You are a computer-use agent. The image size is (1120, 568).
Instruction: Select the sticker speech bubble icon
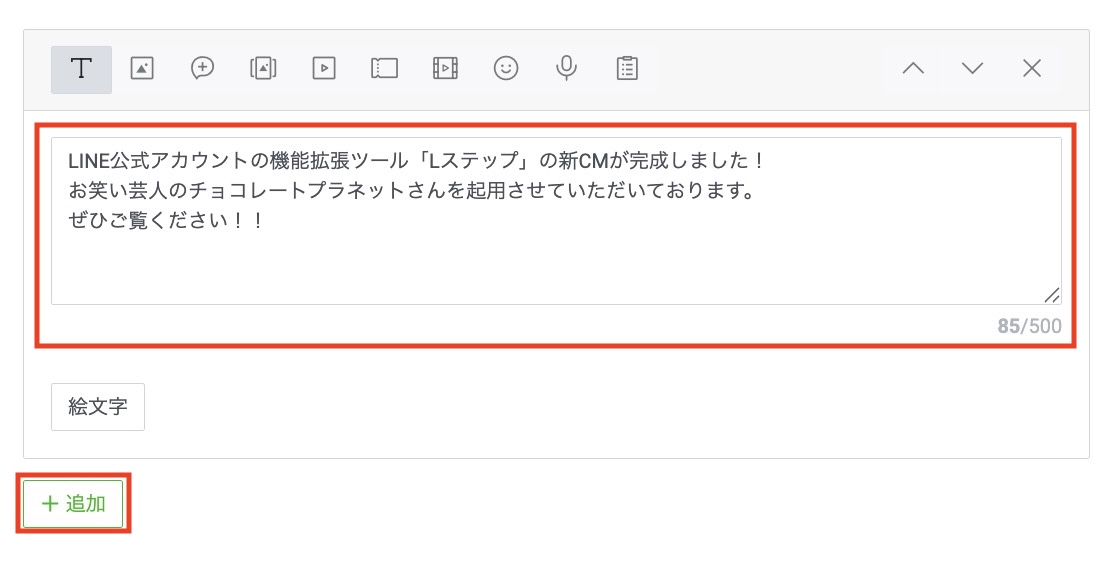[203, 69]
